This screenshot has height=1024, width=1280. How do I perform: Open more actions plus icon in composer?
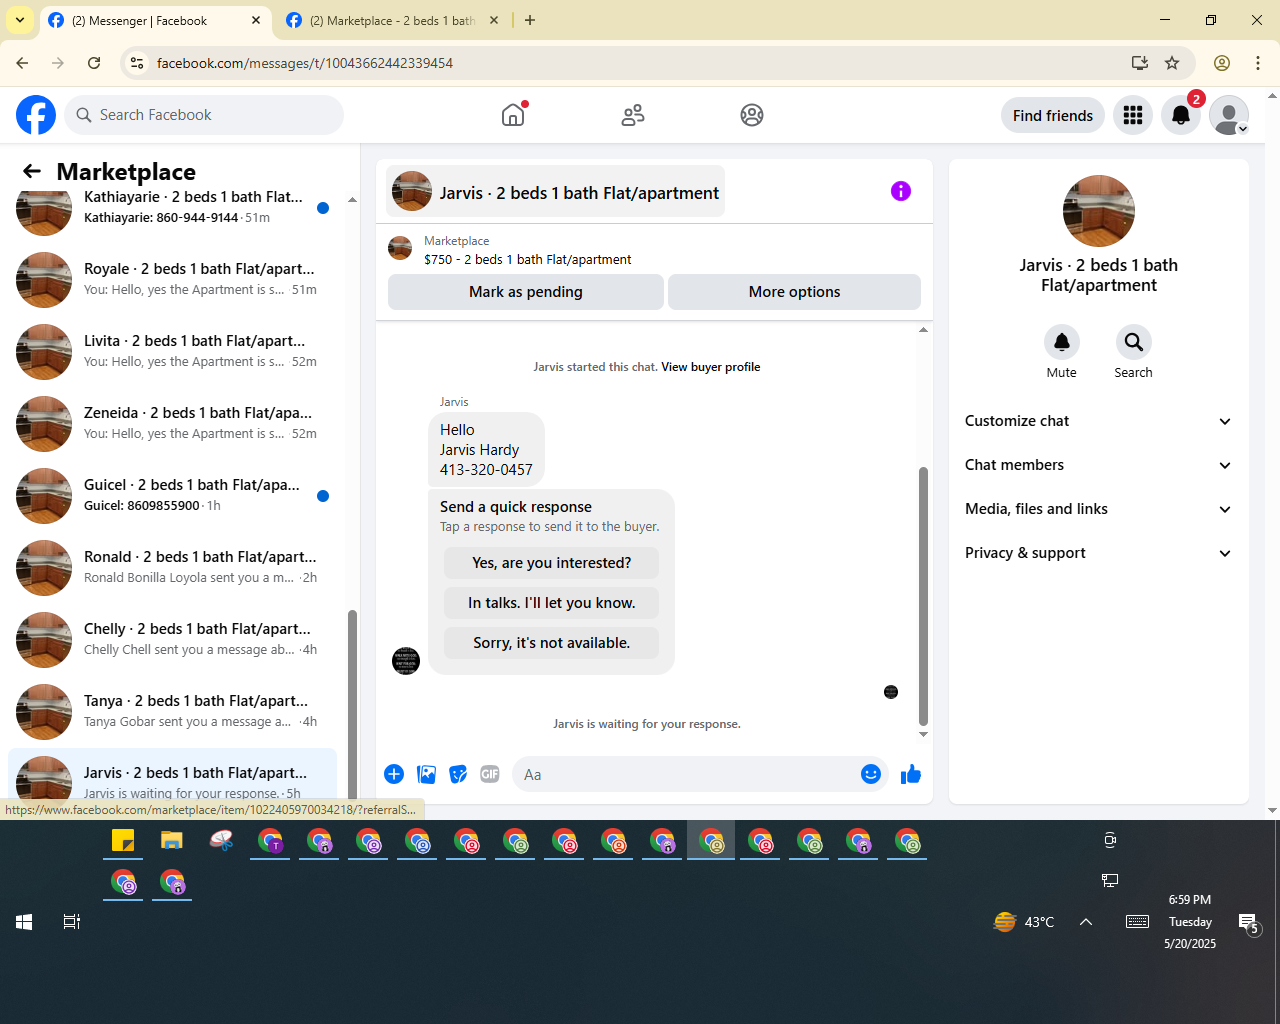[x=394, y=774]
